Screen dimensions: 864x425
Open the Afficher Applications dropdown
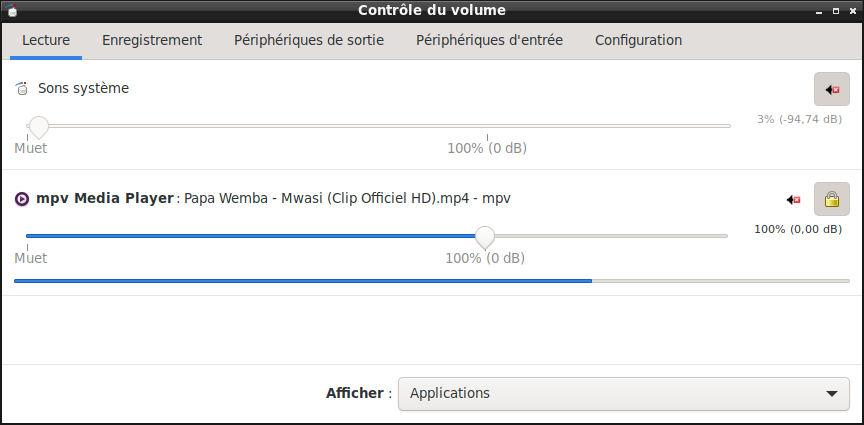click(x=624, y=394)
